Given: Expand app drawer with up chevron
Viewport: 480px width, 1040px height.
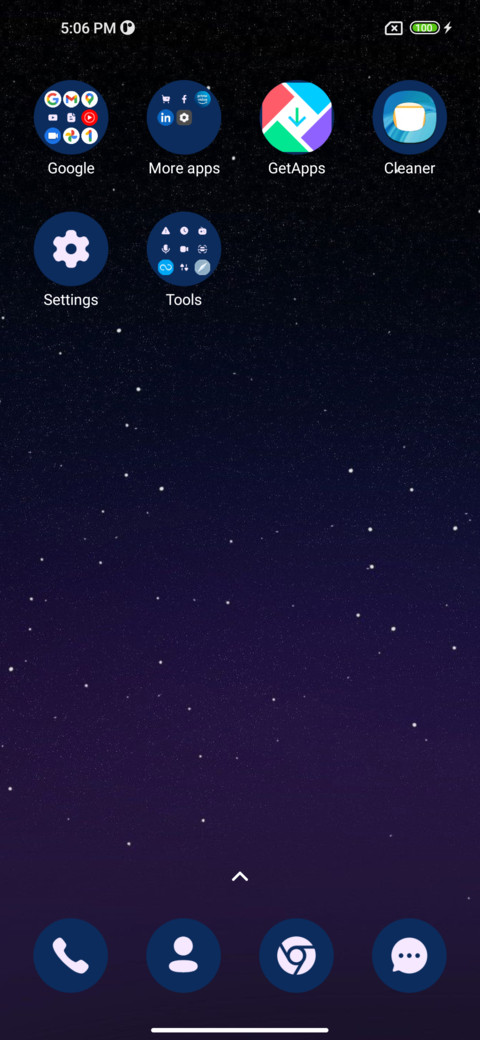Looking at the screenshot, I should tap(239, 876).
